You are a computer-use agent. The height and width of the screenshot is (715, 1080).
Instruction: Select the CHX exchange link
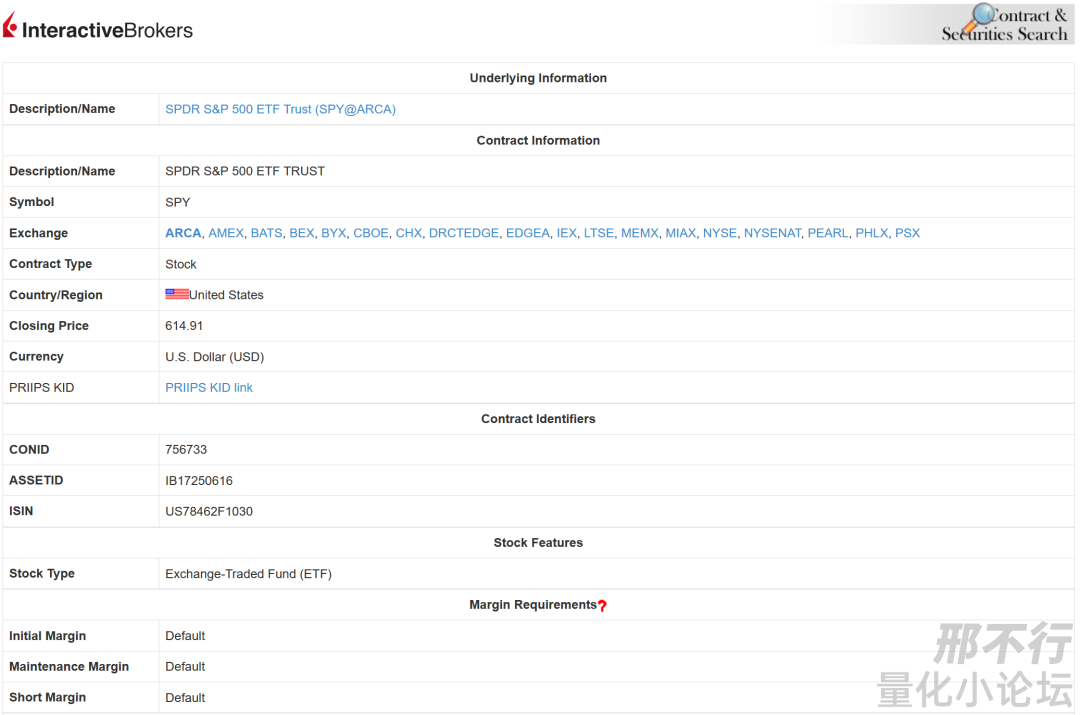[x=408, y=233]
